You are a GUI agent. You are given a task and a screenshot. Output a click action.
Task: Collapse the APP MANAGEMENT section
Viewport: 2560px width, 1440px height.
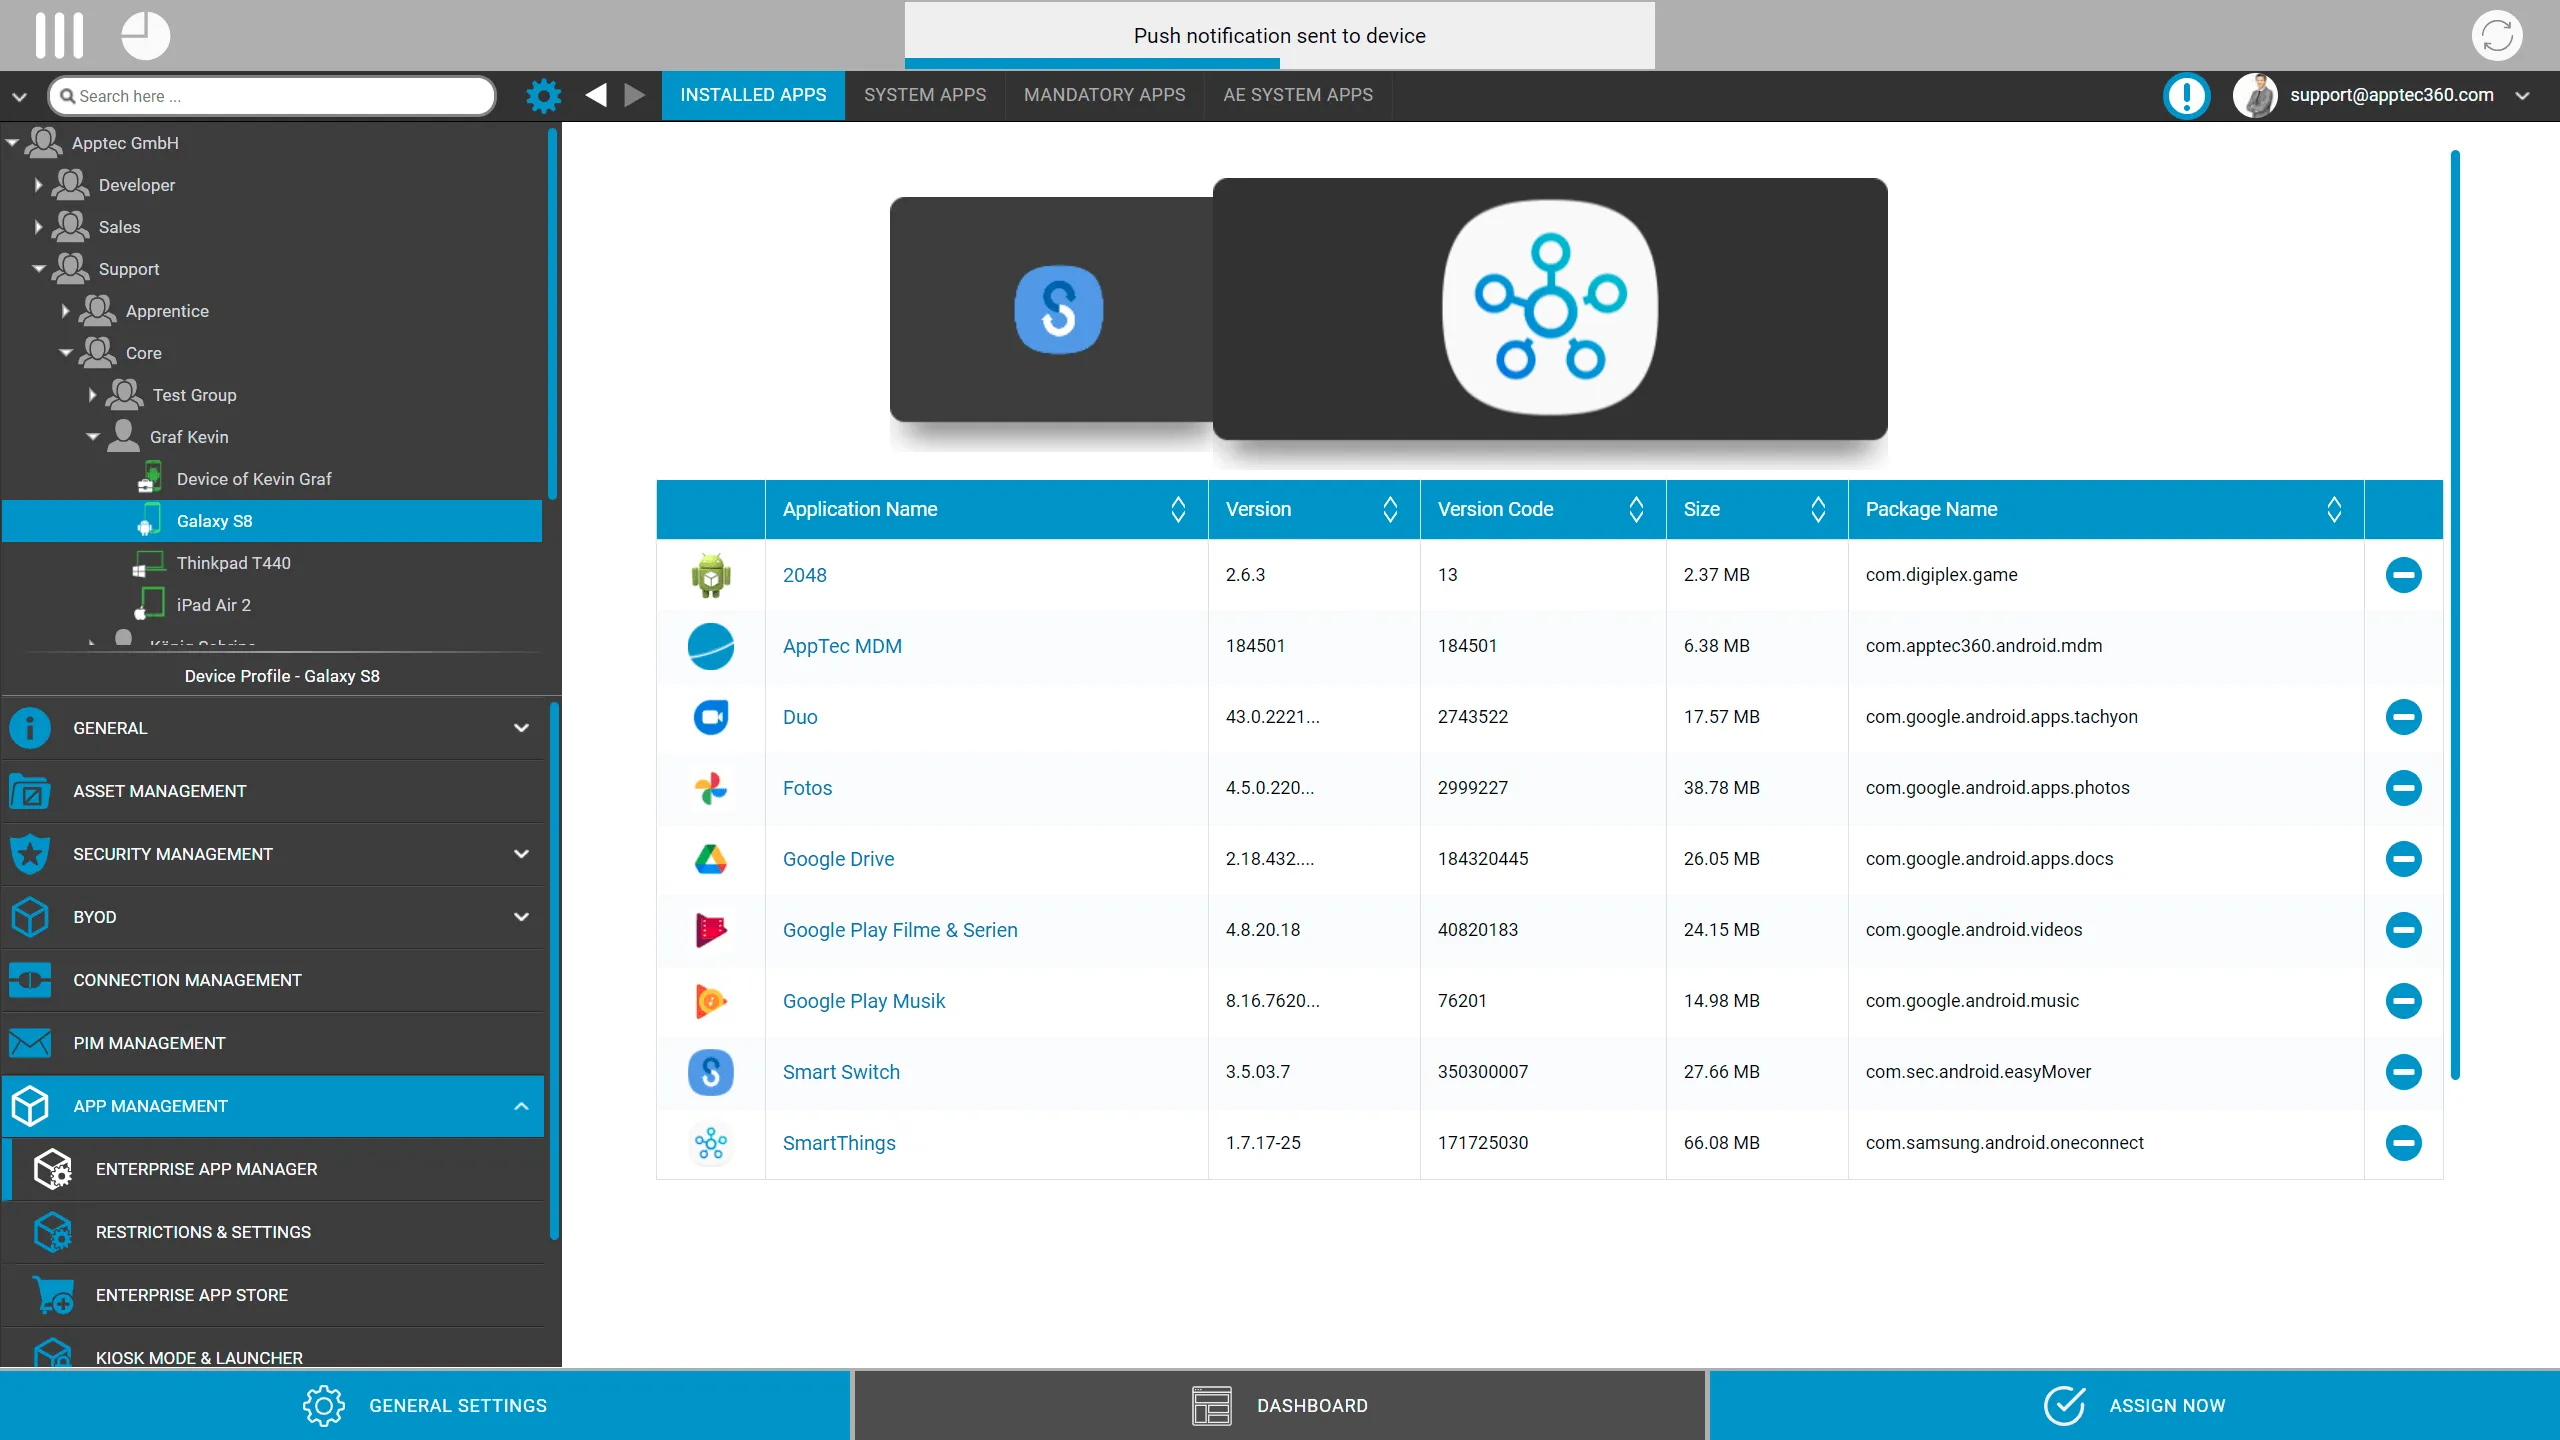click(x=521, y=1106)
